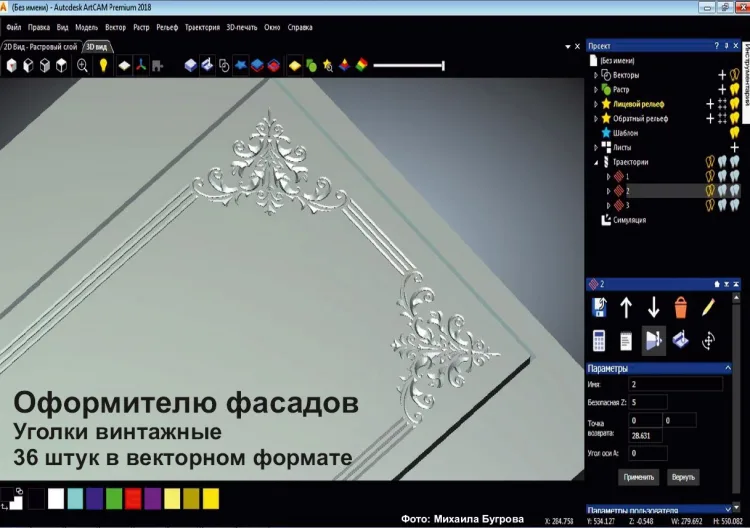Open the Траектория menu
Image resolution: width=750 pixels, height=528 pixels.
pyautogui.click(x=202, y=27)
